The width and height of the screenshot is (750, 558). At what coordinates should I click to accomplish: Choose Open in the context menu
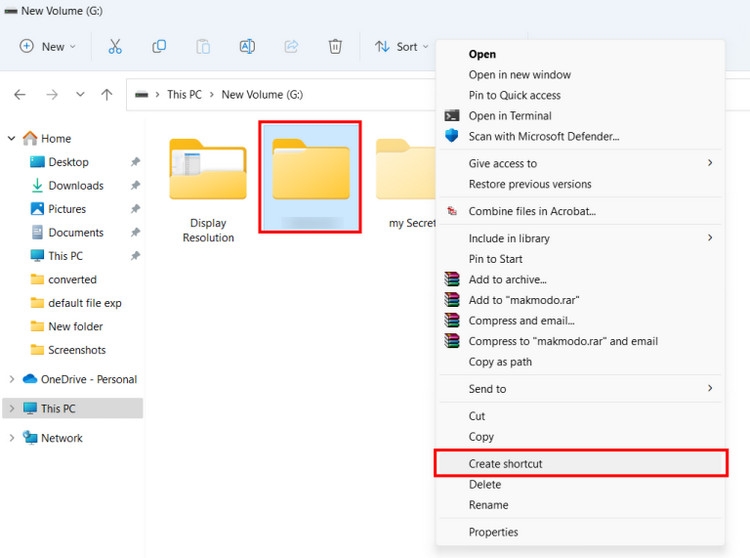[x=580, y=54]
